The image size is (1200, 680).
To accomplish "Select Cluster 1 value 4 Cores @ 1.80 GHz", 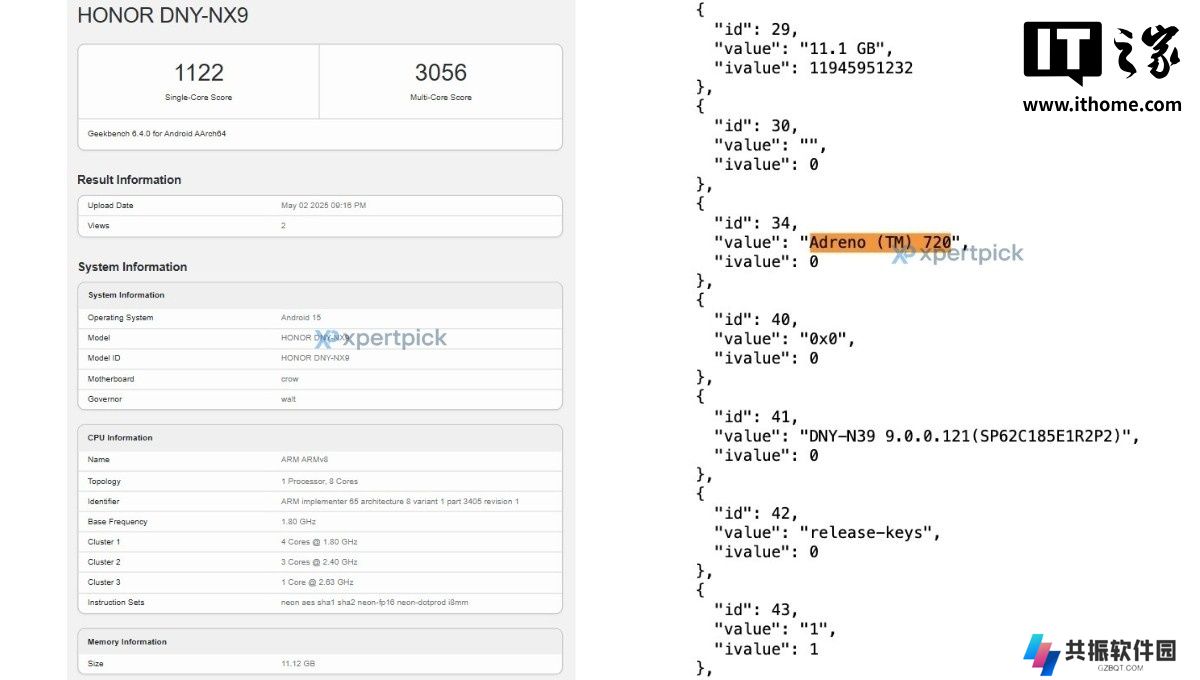I will point(319,542).
